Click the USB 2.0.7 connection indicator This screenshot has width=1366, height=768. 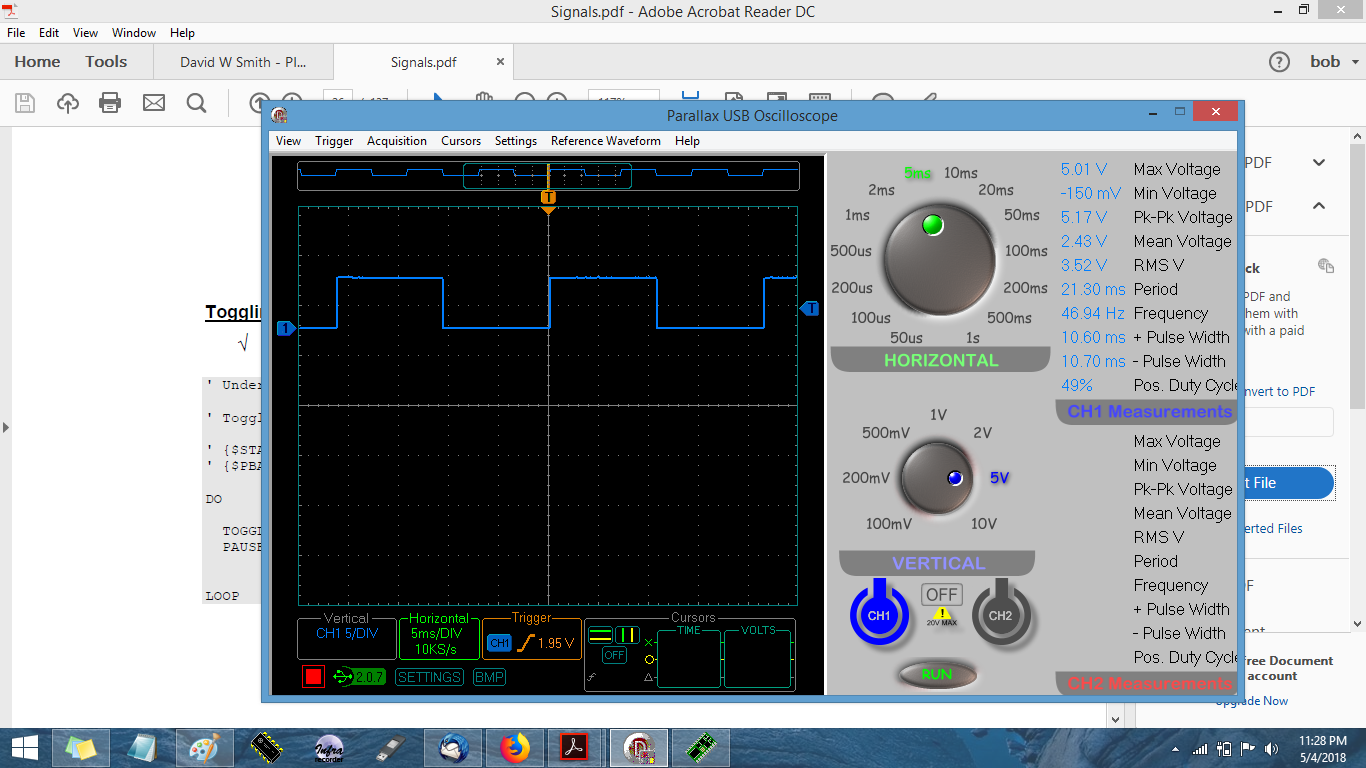(359, 676)
